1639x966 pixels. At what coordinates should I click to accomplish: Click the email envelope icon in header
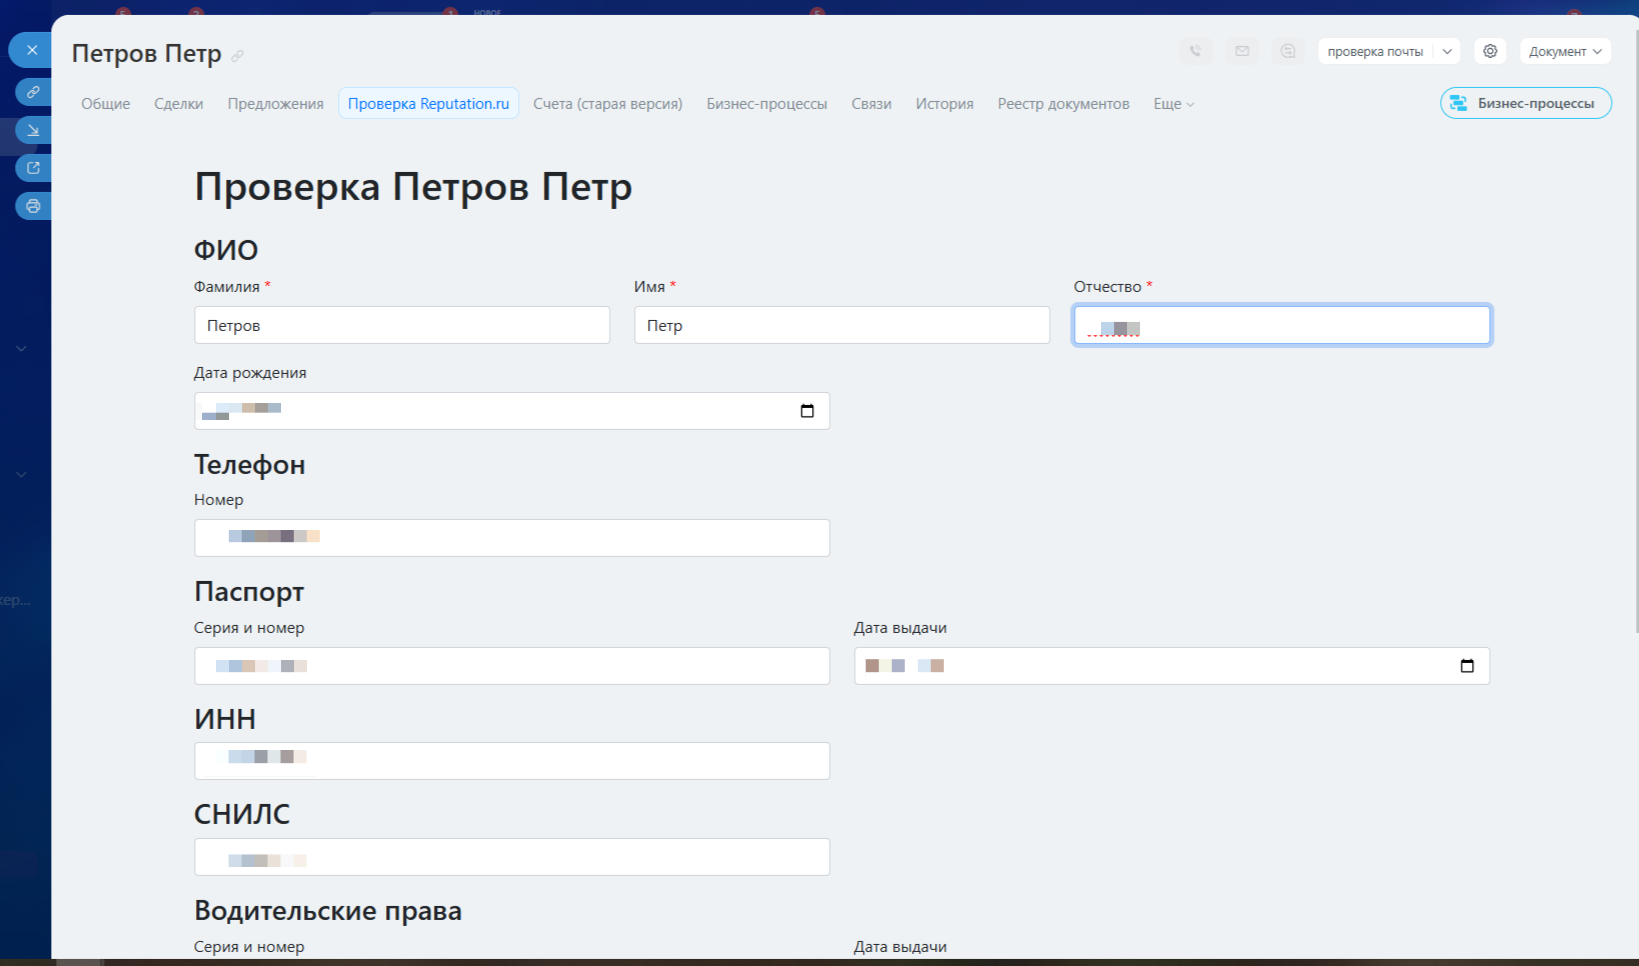pyautogui.click(x=1242, y=51)
